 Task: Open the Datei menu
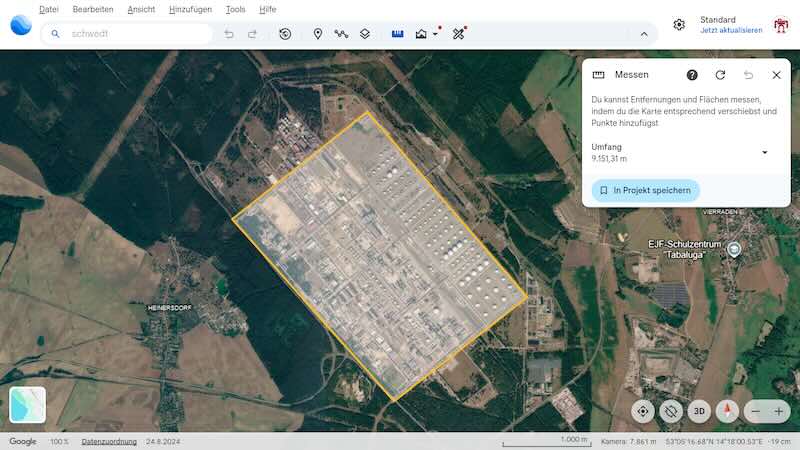click(x=49, y=9)
